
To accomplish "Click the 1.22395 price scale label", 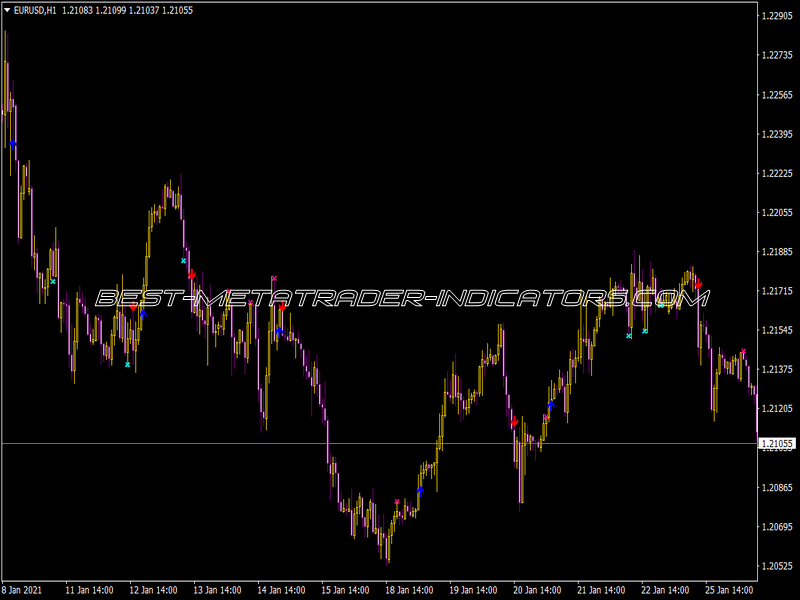I will tap(777, 134).
